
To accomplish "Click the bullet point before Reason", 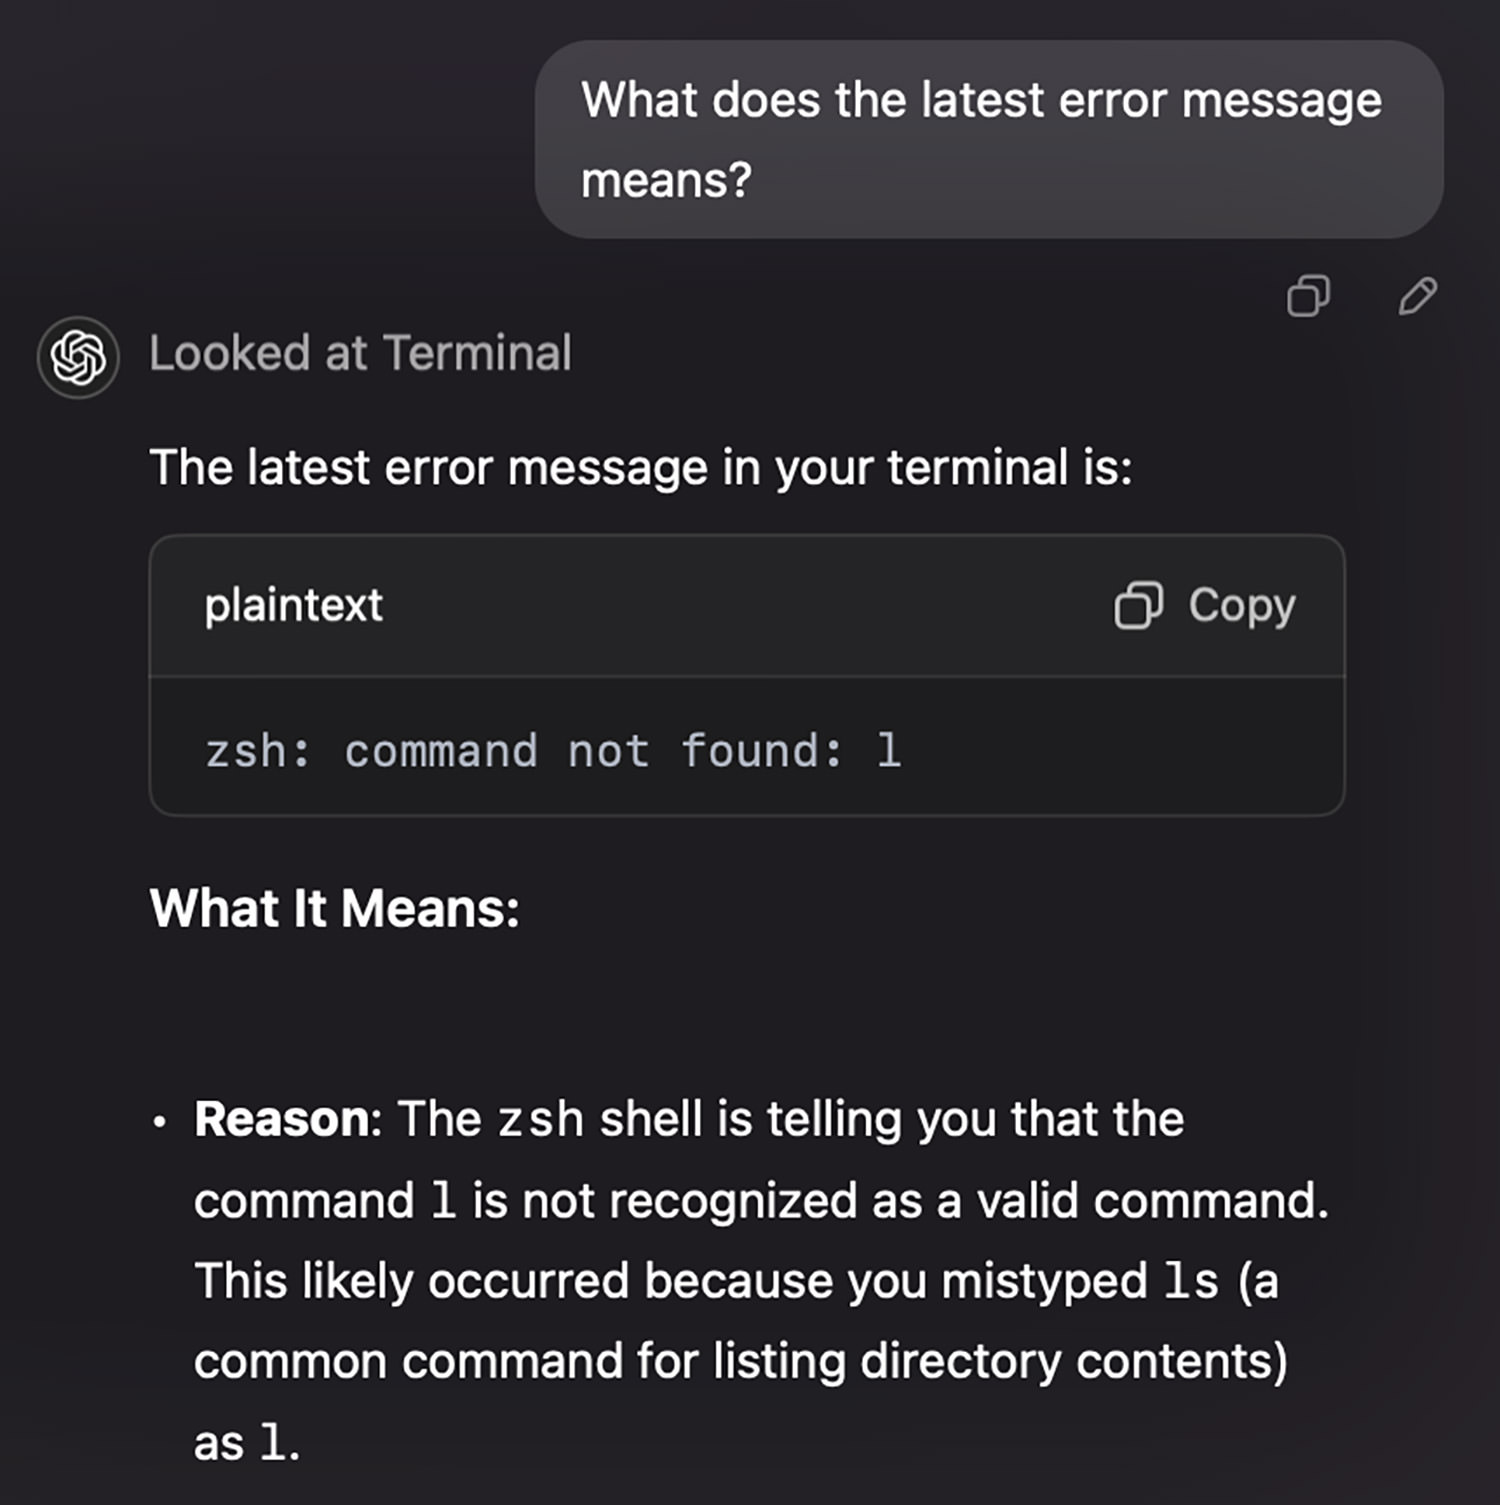I will pos(159,1121).
